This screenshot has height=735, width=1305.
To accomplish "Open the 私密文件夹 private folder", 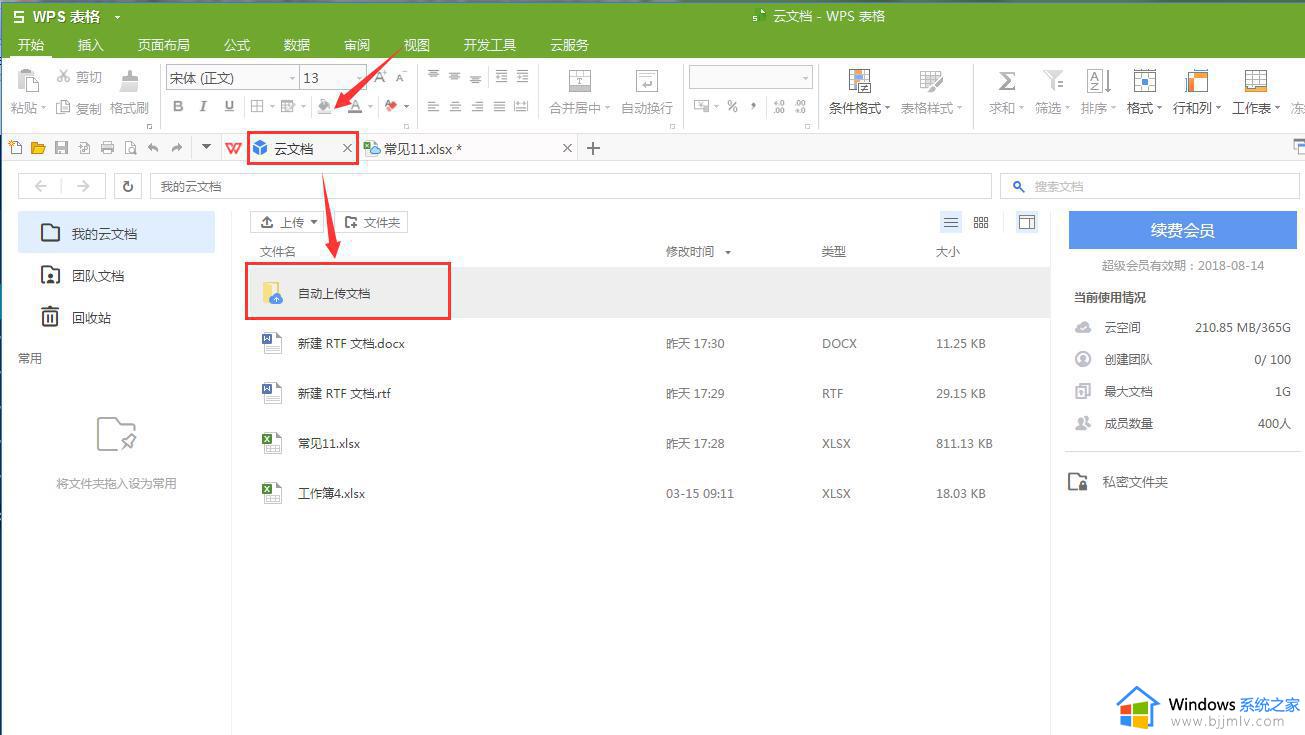I will [x=1118, y=482].
